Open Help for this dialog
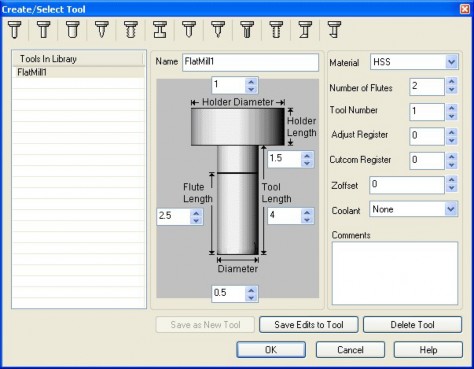The image size is (474, 369). click(x=428, y=350)
